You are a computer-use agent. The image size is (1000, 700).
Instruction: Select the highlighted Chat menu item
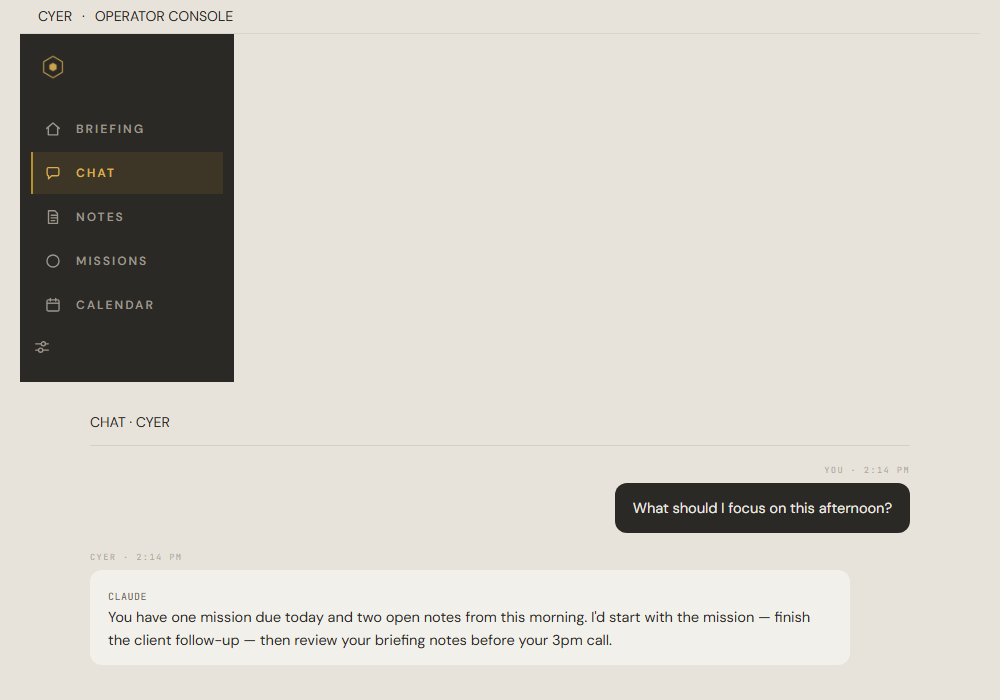pyautogui.click(x=127, y=173)
